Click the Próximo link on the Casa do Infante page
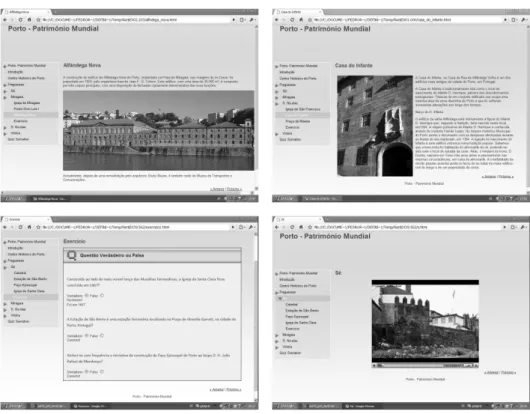Image resolution: width=530 pixels, height=414 pixels. pyautogui.click(x=506, y=176)
